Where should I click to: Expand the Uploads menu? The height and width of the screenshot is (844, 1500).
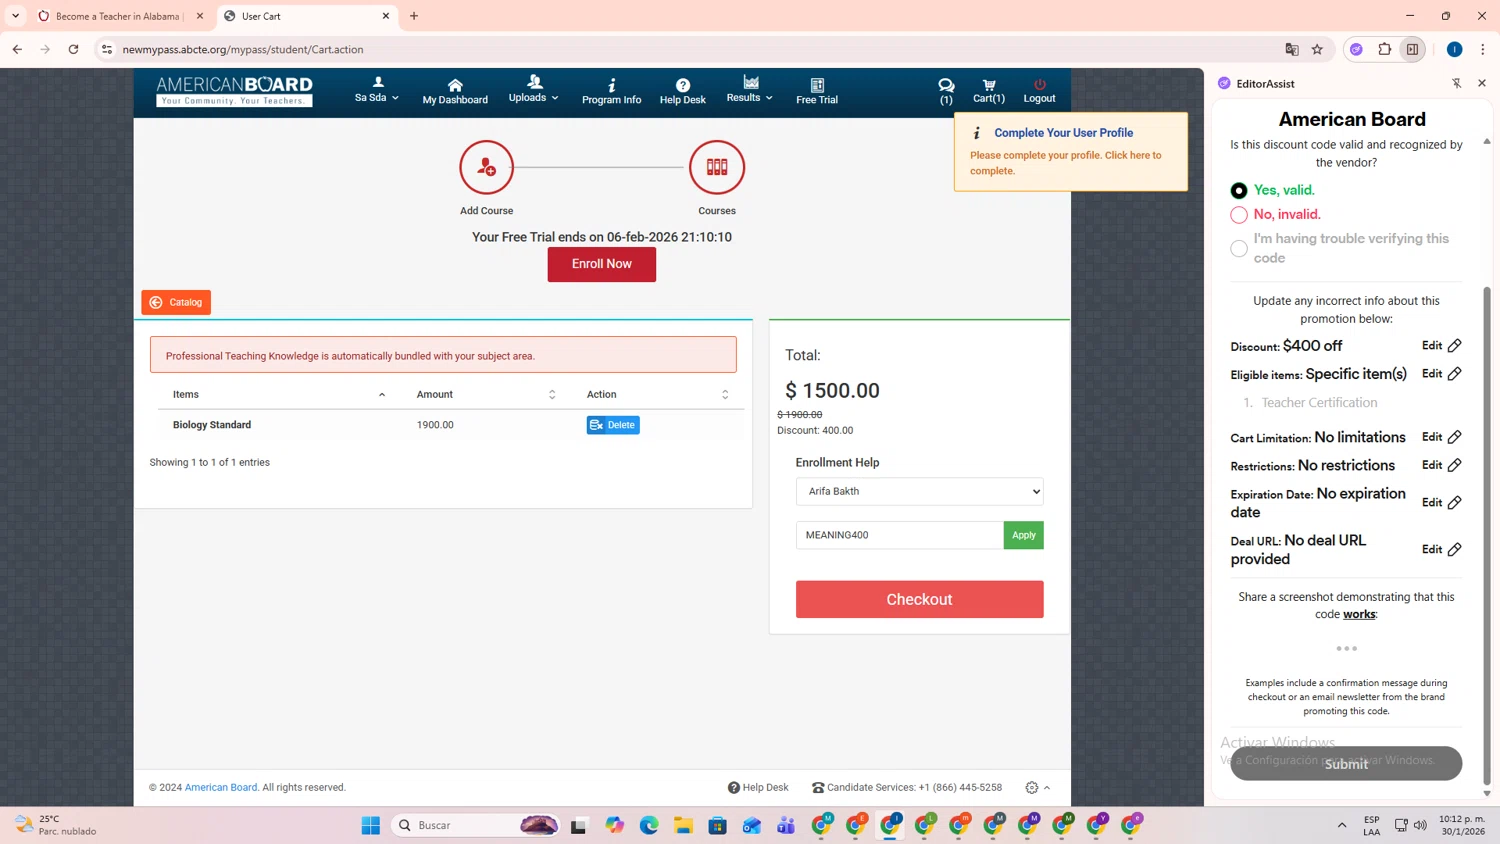533,90
